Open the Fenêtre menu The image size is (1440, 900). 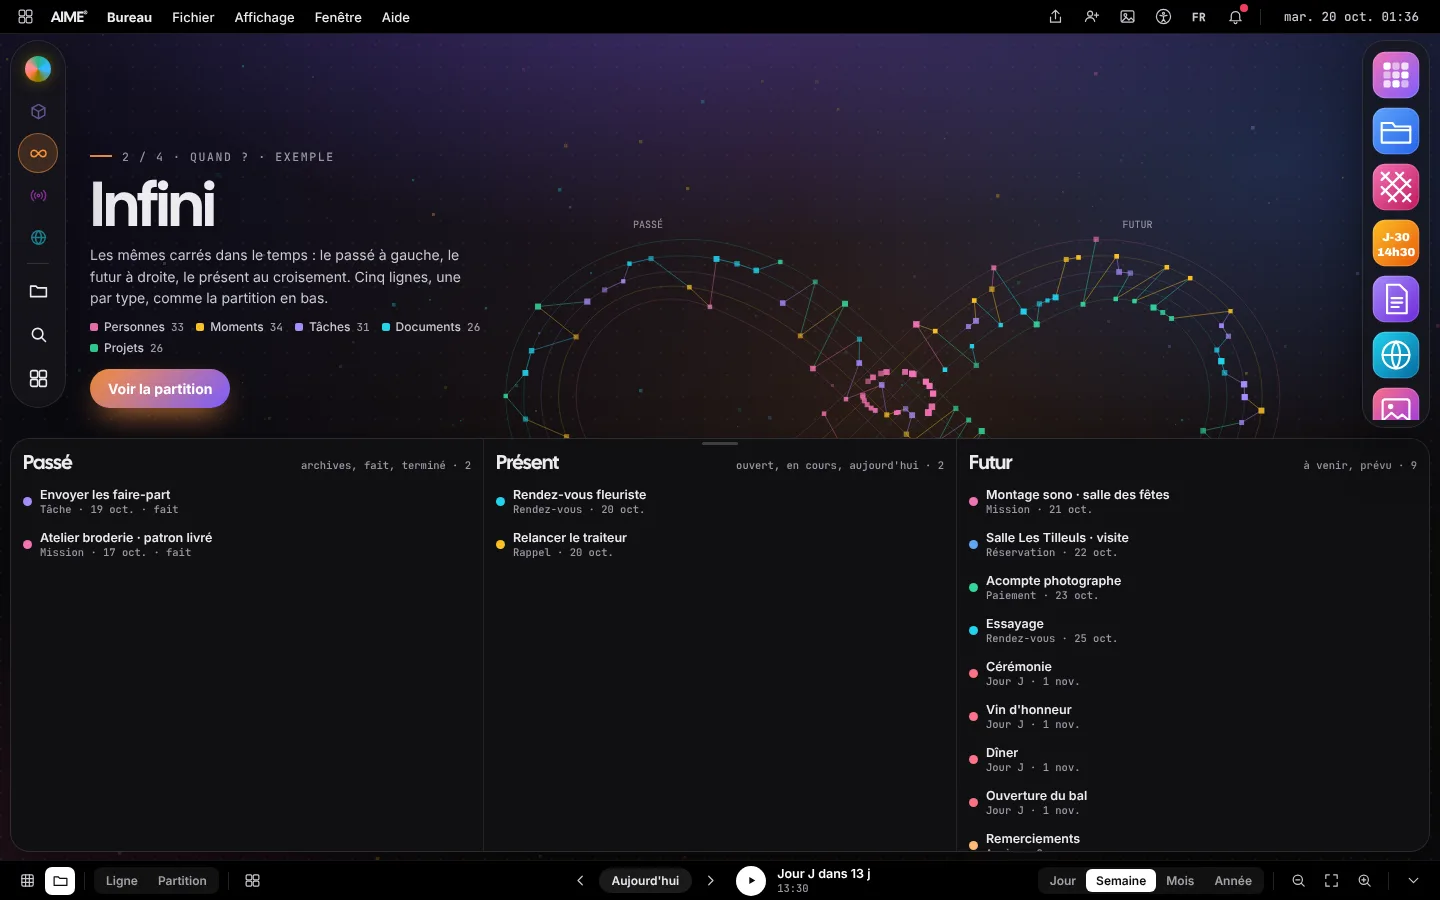coord(338,17)
